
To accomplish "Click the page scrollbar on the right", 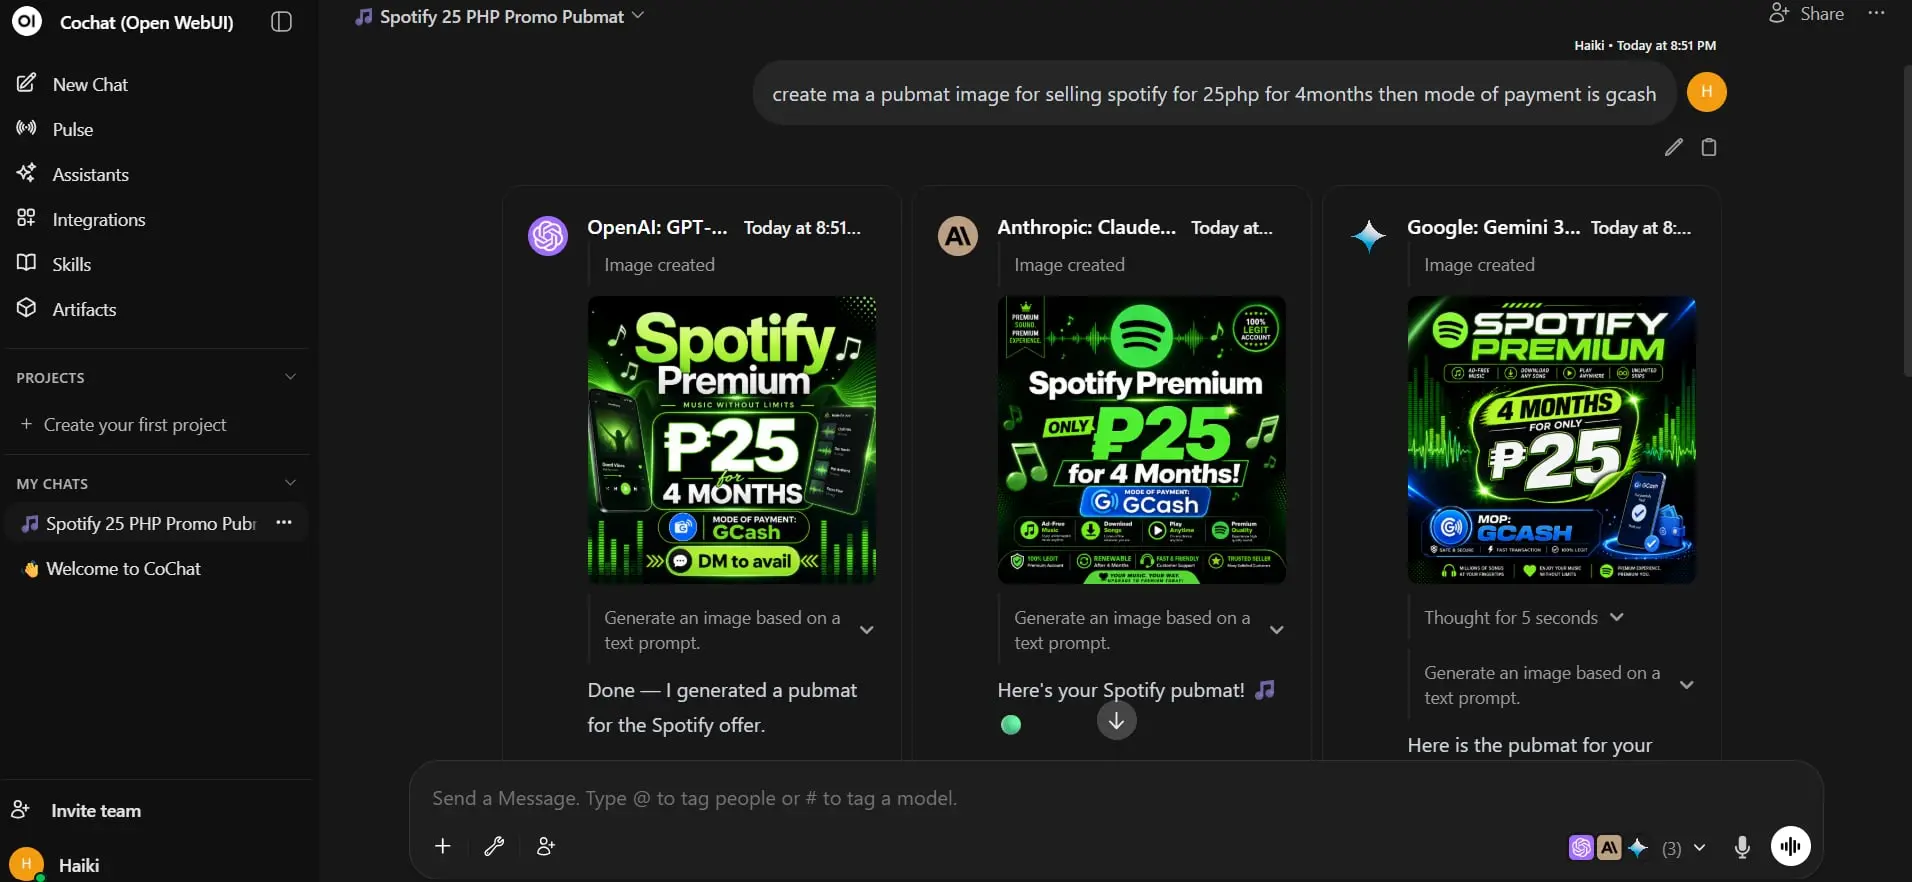I will [1906, 220].
